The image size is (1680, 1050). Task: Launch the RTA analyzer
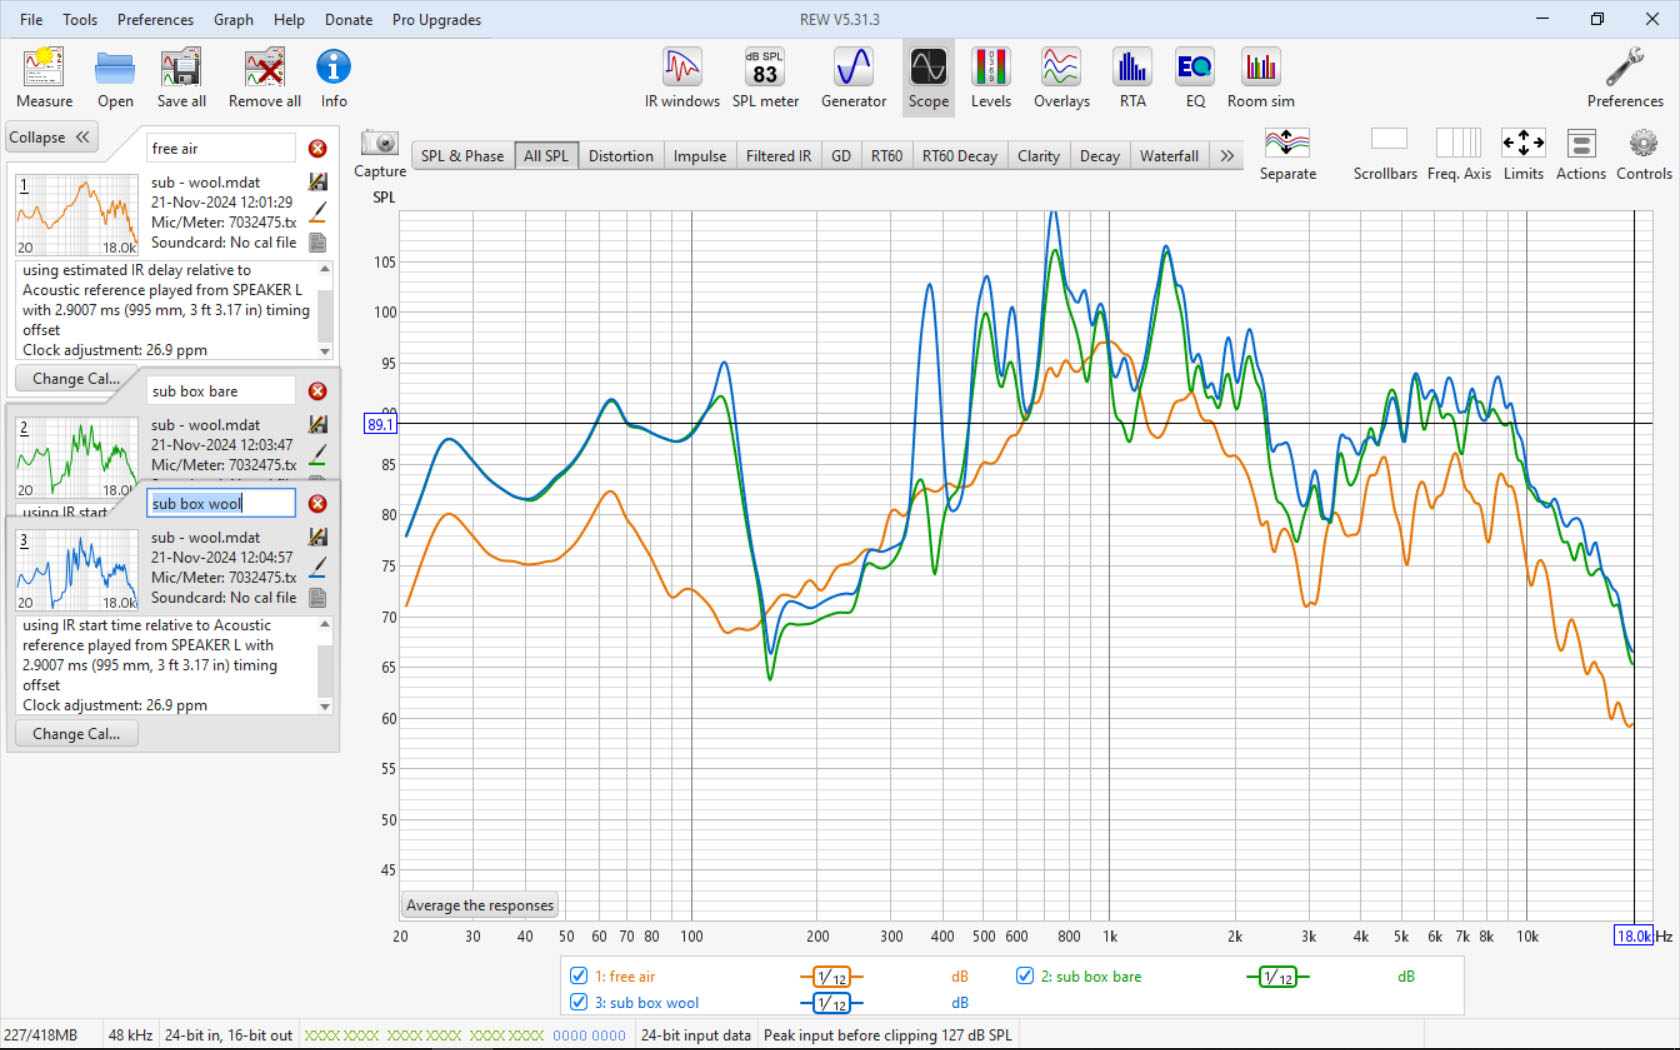click(1132, 78)
